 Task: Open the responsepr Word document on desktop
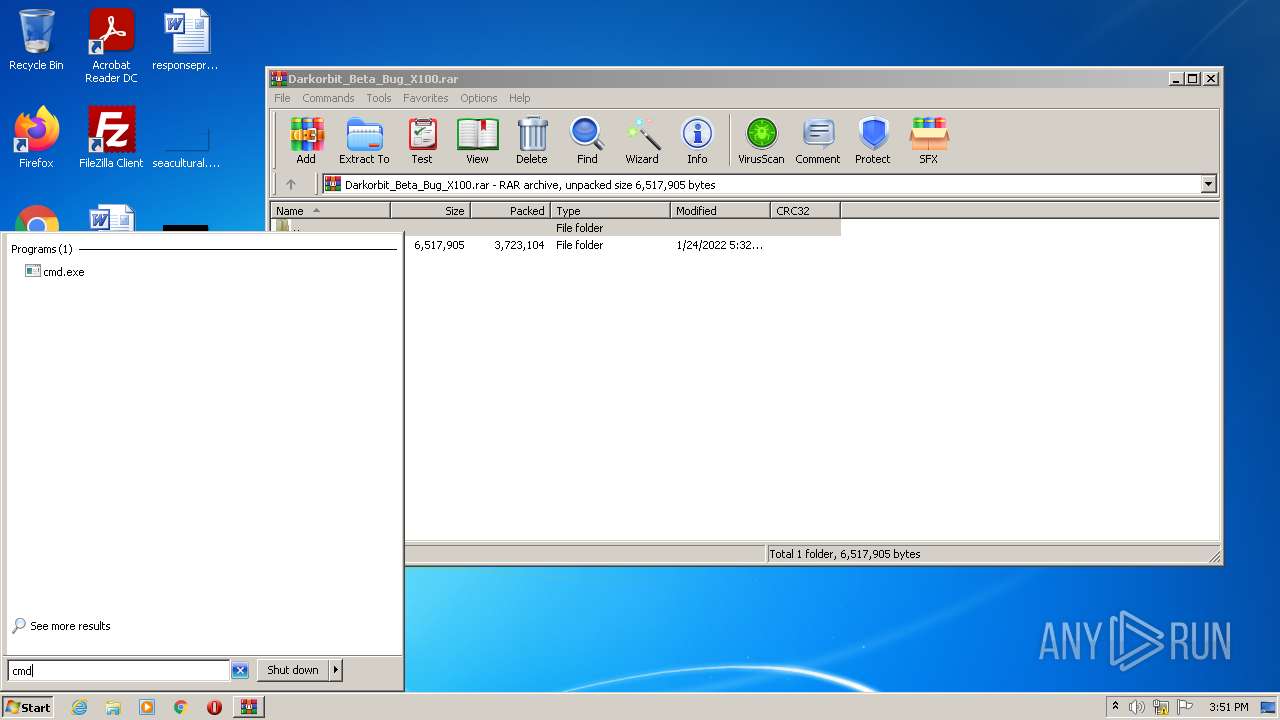click(186, 41)
